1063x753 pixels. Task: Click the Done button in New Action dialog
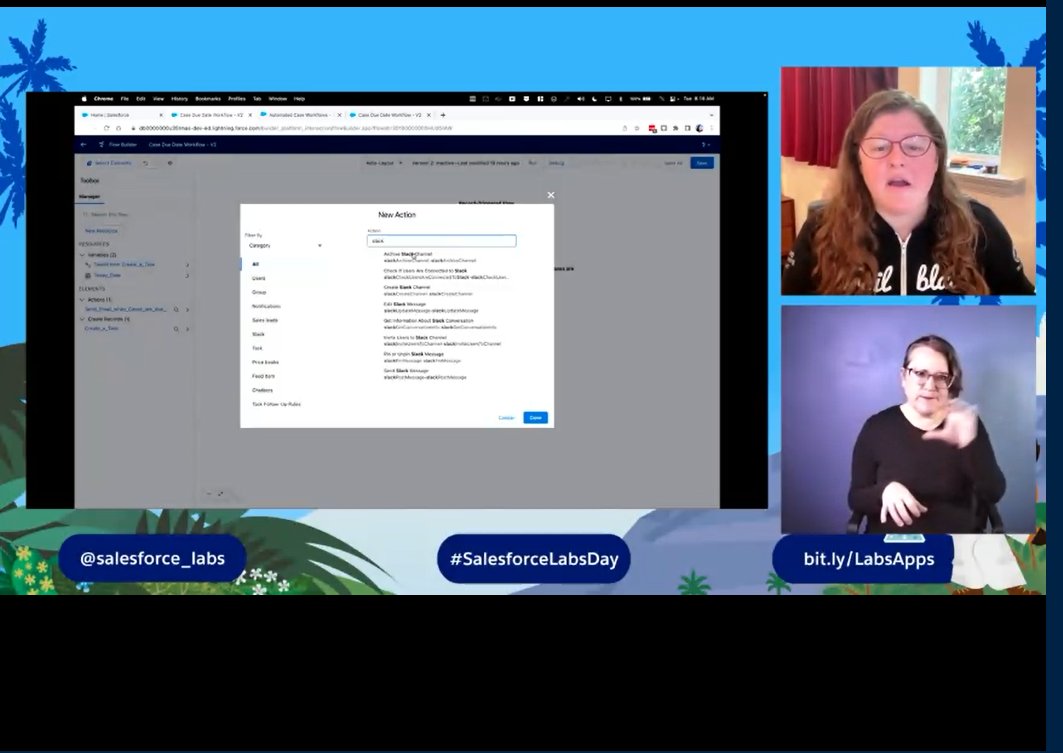[535, 418]
